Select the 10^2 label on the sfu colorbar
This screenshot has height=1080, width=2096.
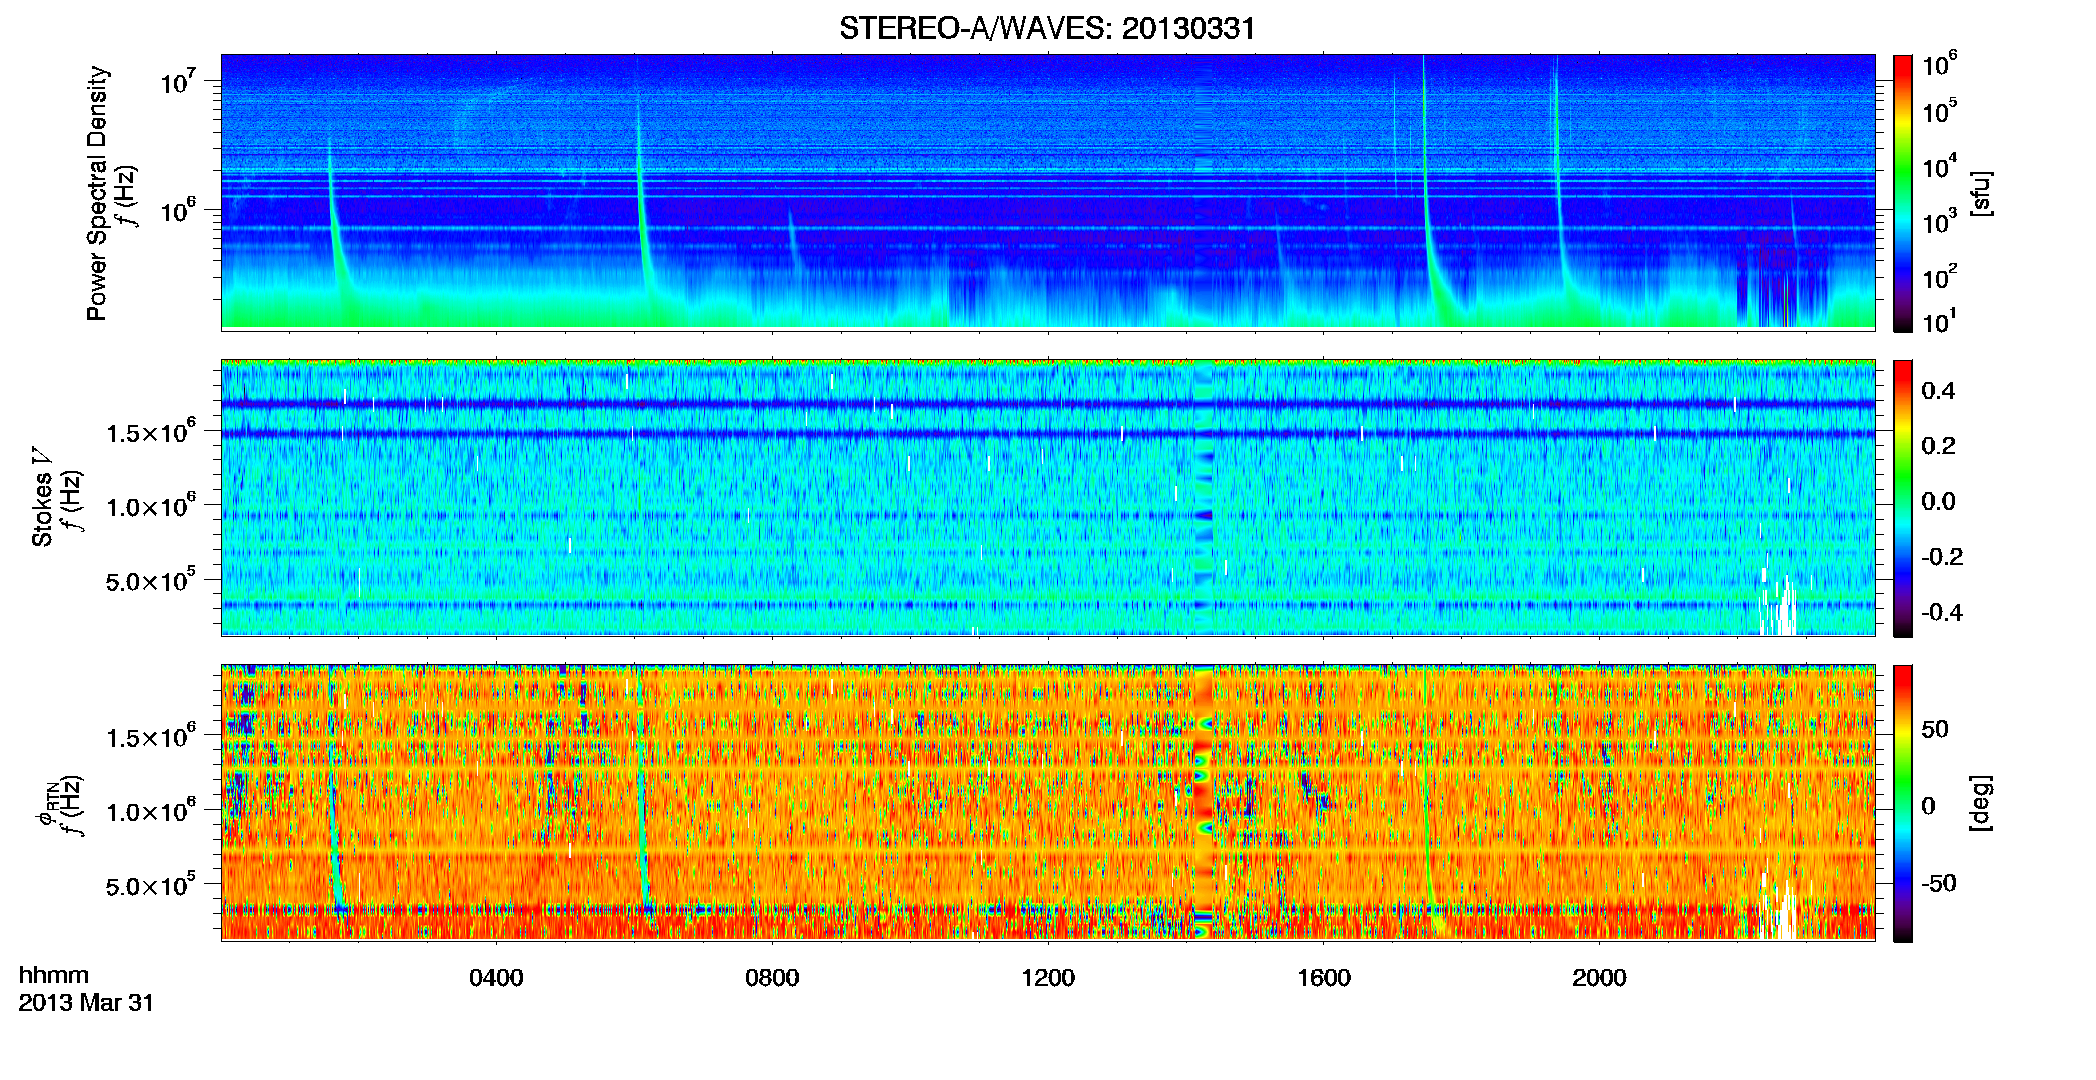point(1939,277)
